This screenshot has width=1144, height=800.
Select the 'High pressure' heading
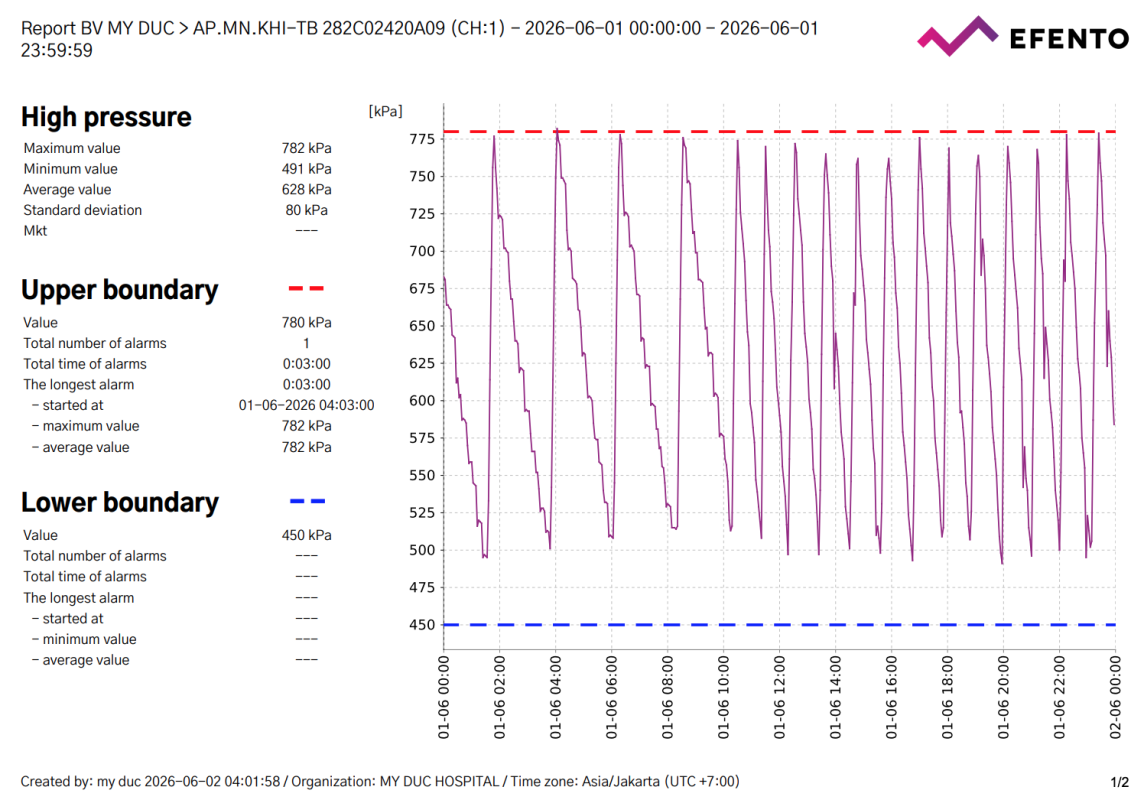107,117
